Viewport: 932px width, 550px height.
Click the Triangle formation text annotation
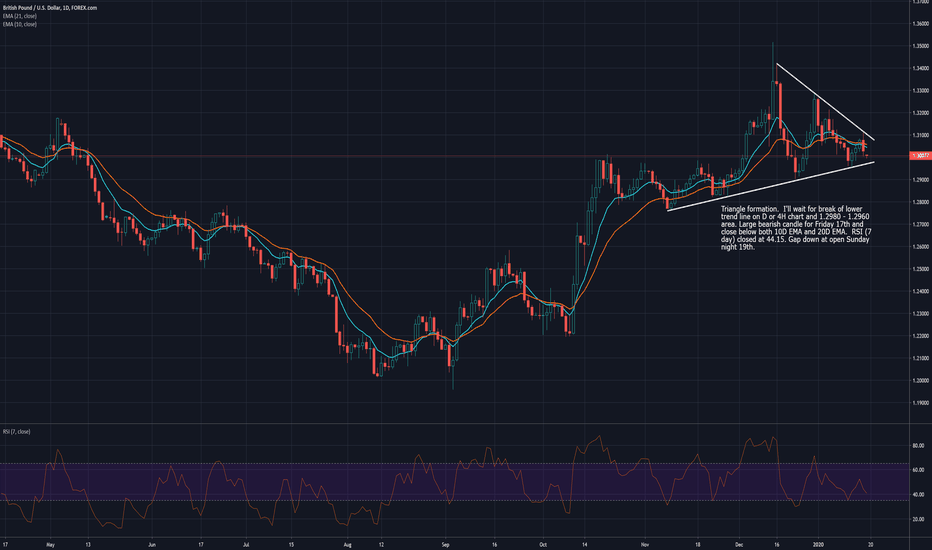point(793,231)
